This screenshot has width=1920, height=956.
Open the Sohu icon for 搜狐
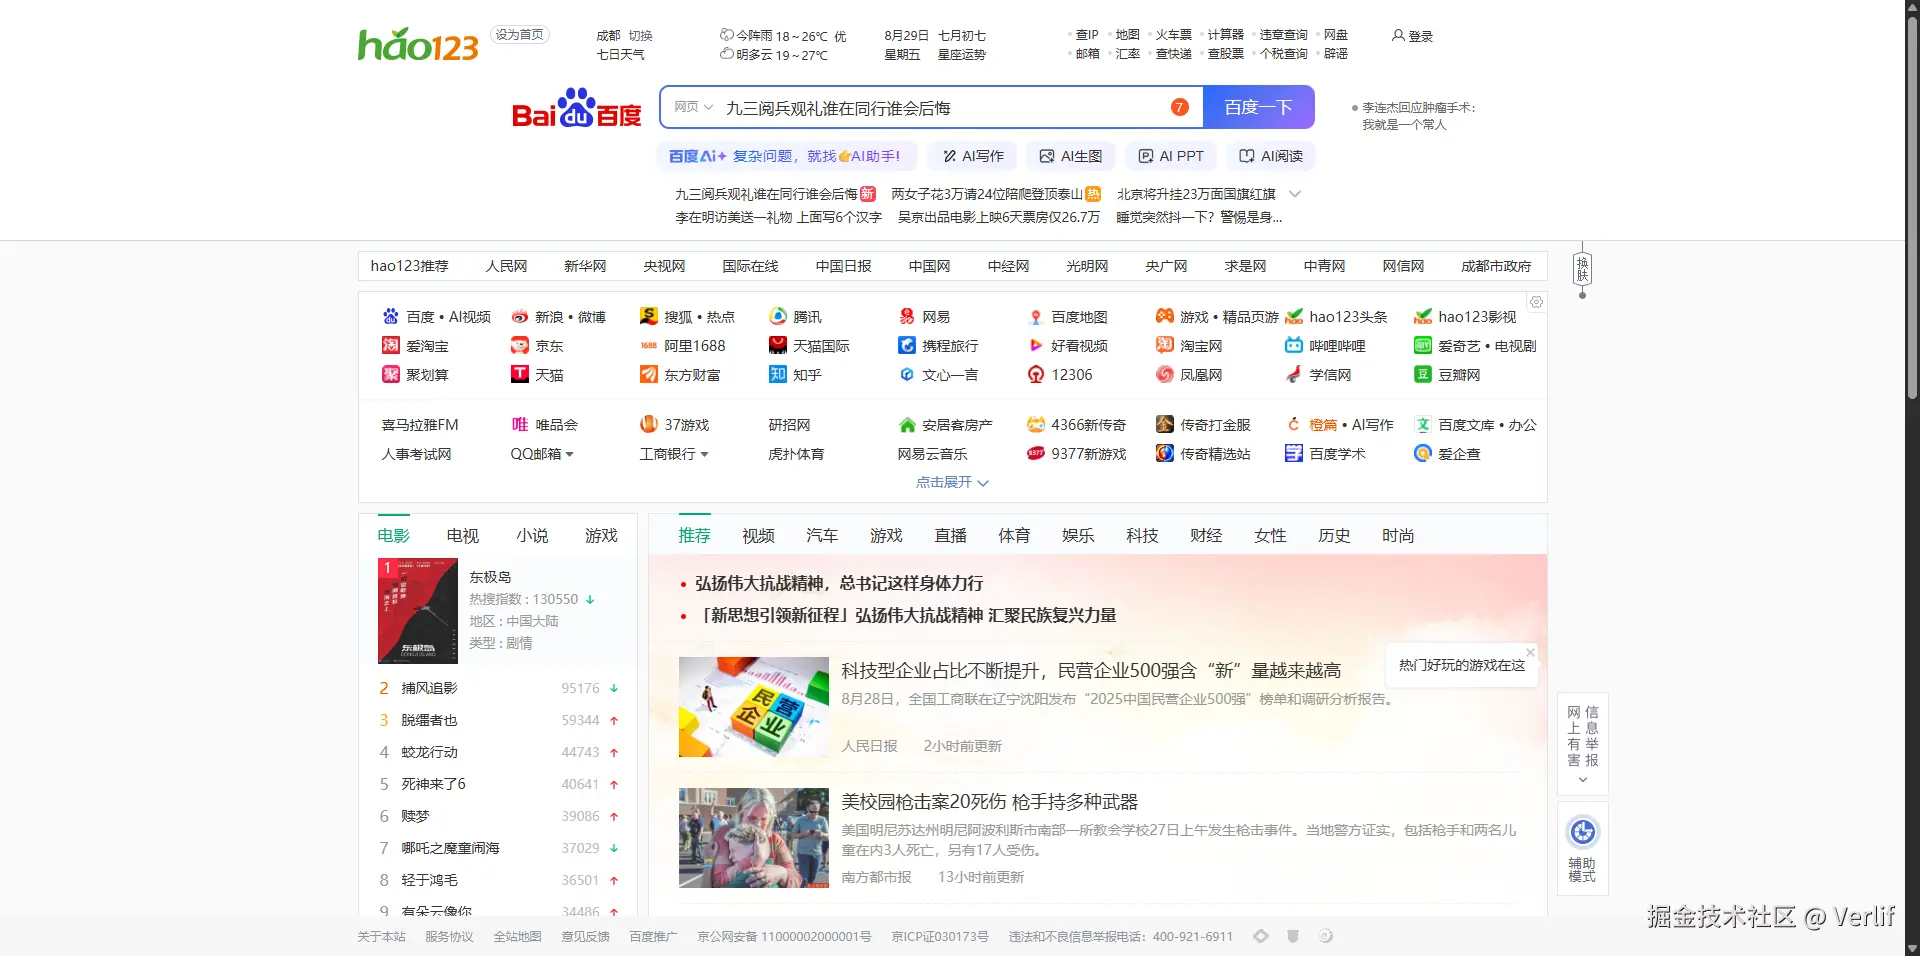(648, 317)
